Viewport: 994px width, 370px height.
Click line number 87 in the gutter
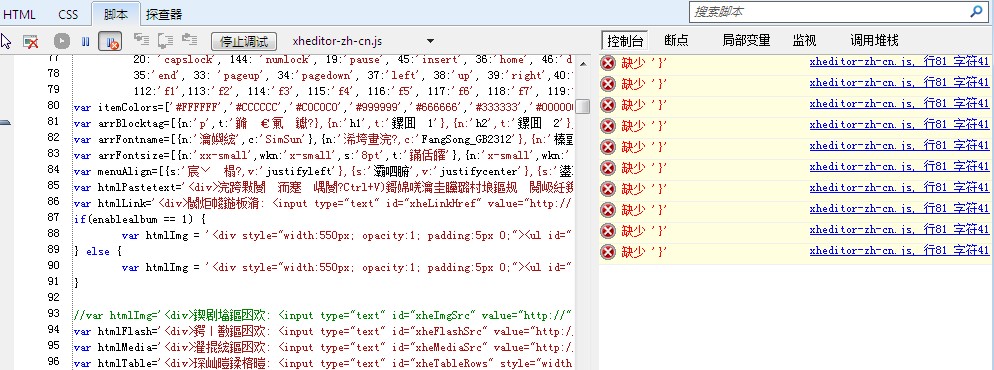tap(53, 218)
